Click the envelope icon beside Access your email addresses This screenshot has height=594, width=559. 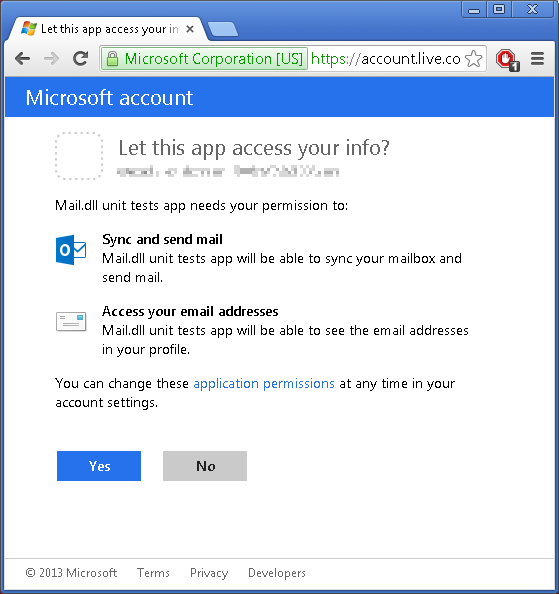coord(71,322)
